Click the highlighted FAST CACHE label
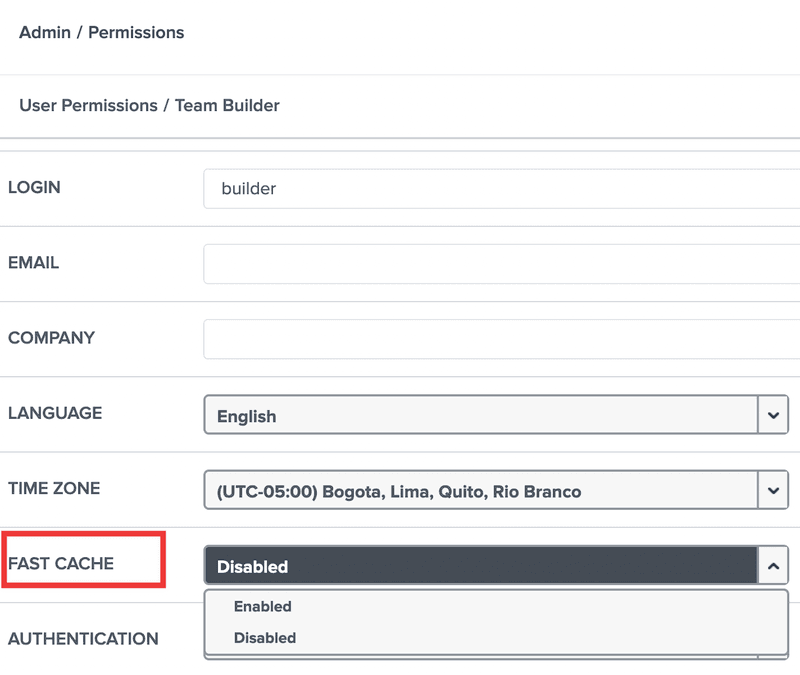The width and height of the screenshot is (800, 675). 61,564
